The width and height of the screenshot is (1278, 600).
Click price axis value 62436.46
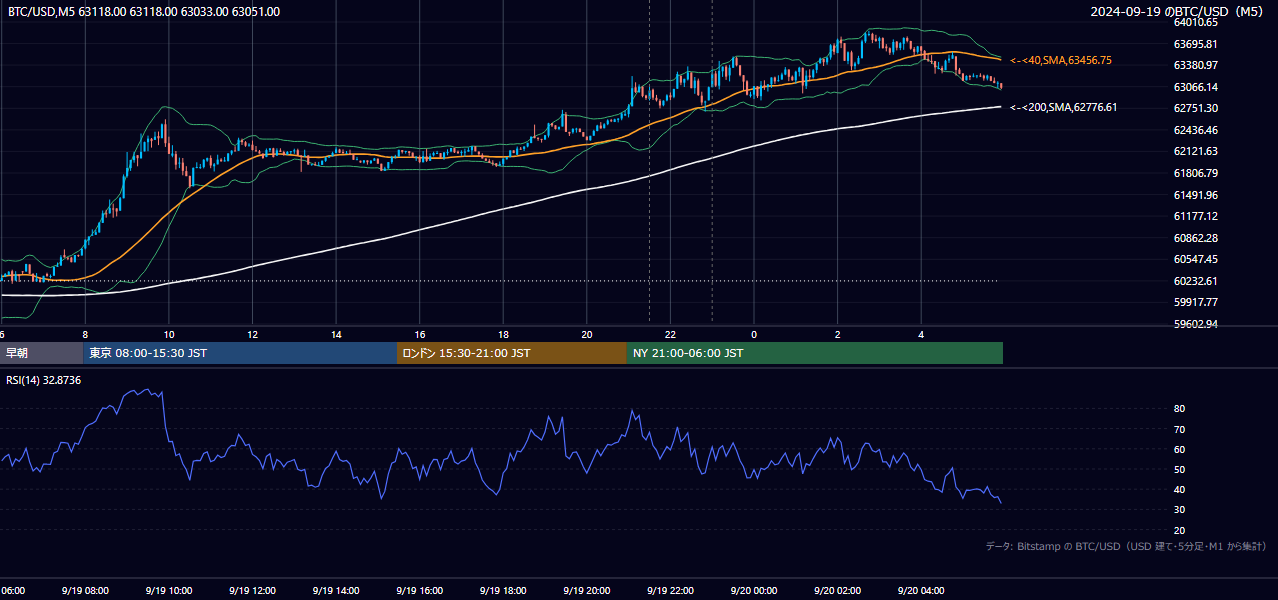(x=1195, y=130)
